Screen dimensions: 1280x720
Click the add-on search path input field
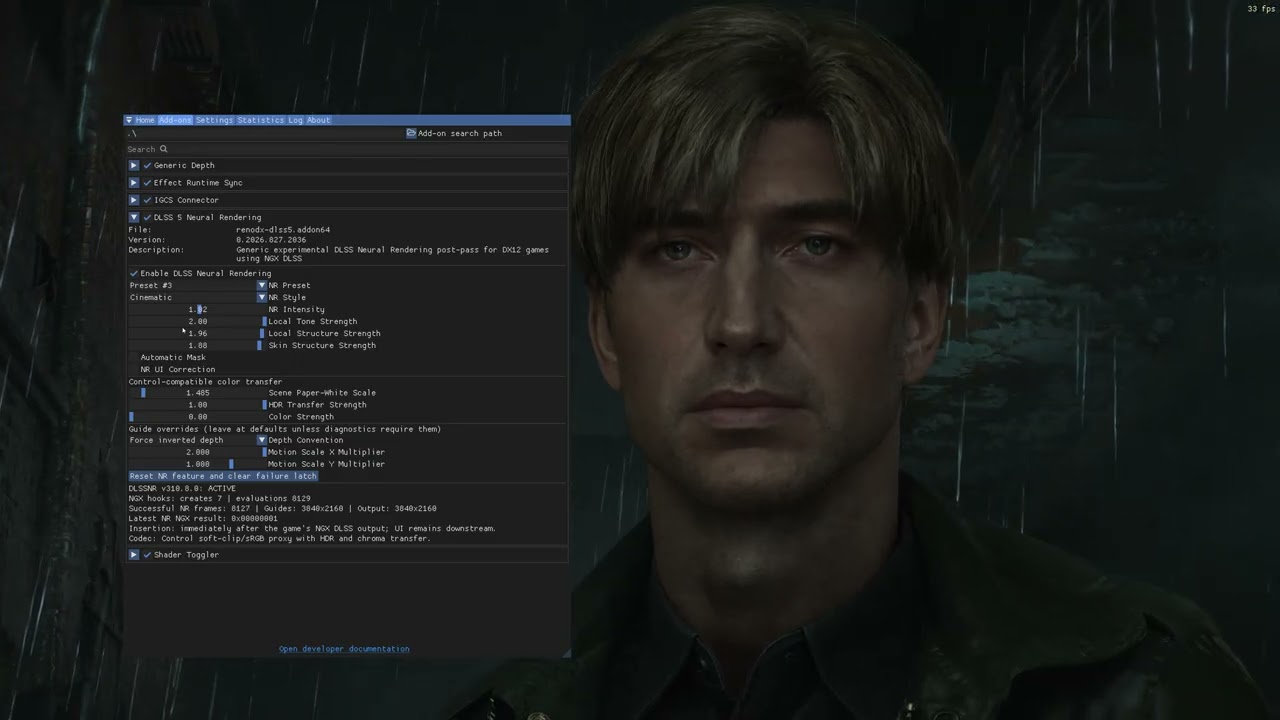pos(265,133)
